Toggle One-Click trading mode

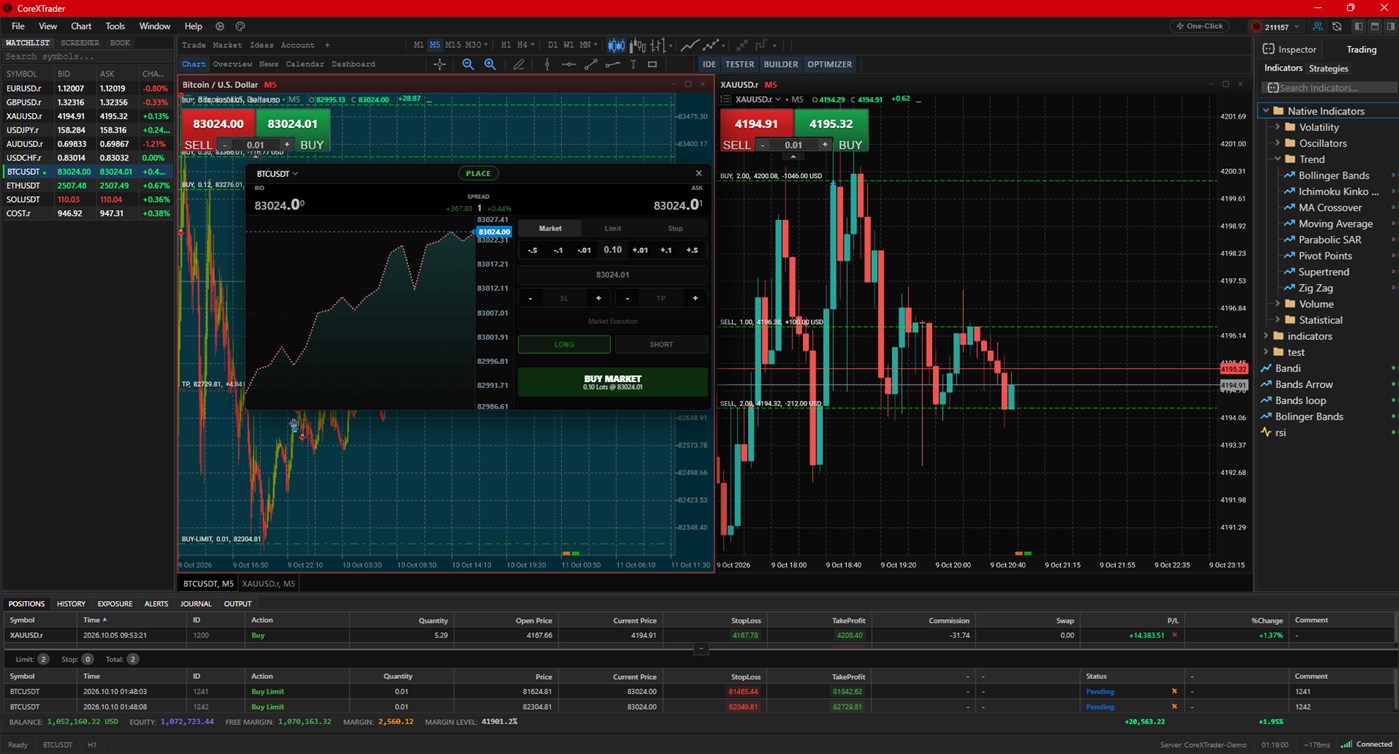(1199, 26)
